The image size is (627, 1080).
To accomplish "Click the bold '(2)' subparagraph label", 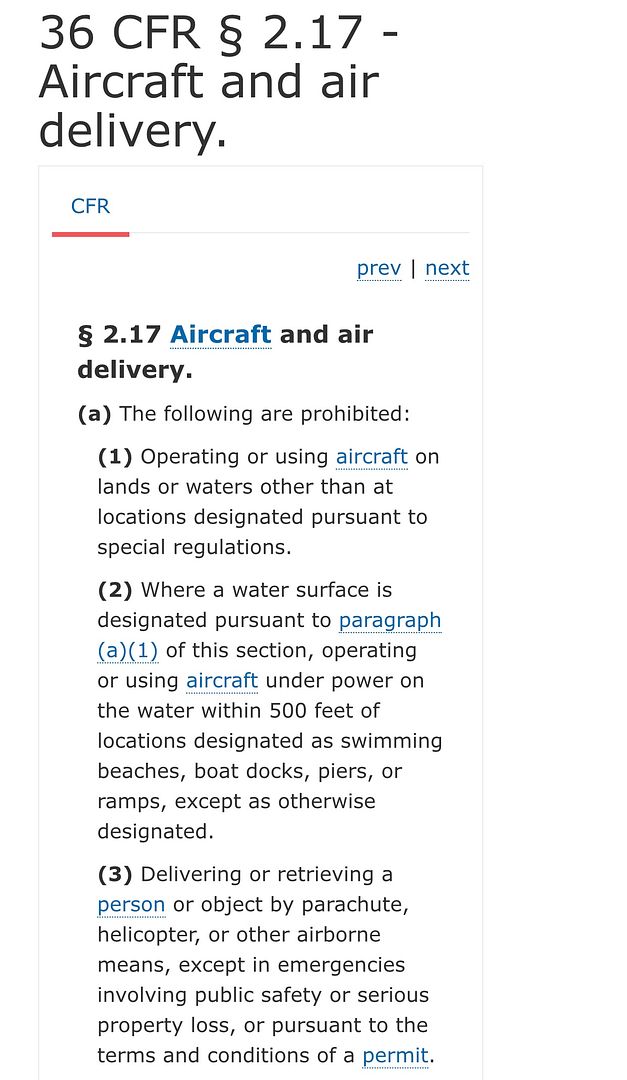I will 115,590.
